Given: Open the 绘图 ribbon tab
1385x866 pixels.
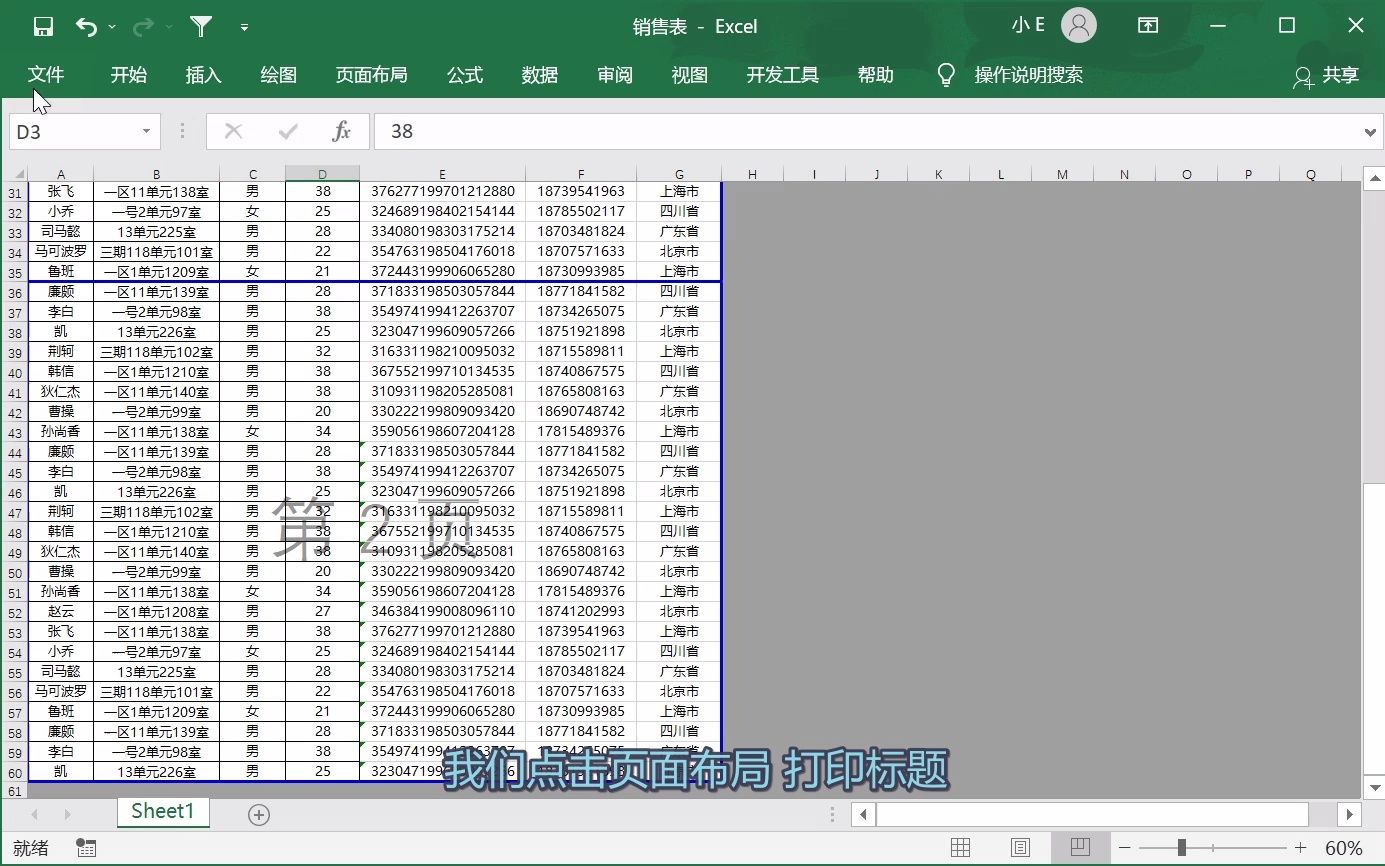Looking at the screenshot, I should [278, 75].
